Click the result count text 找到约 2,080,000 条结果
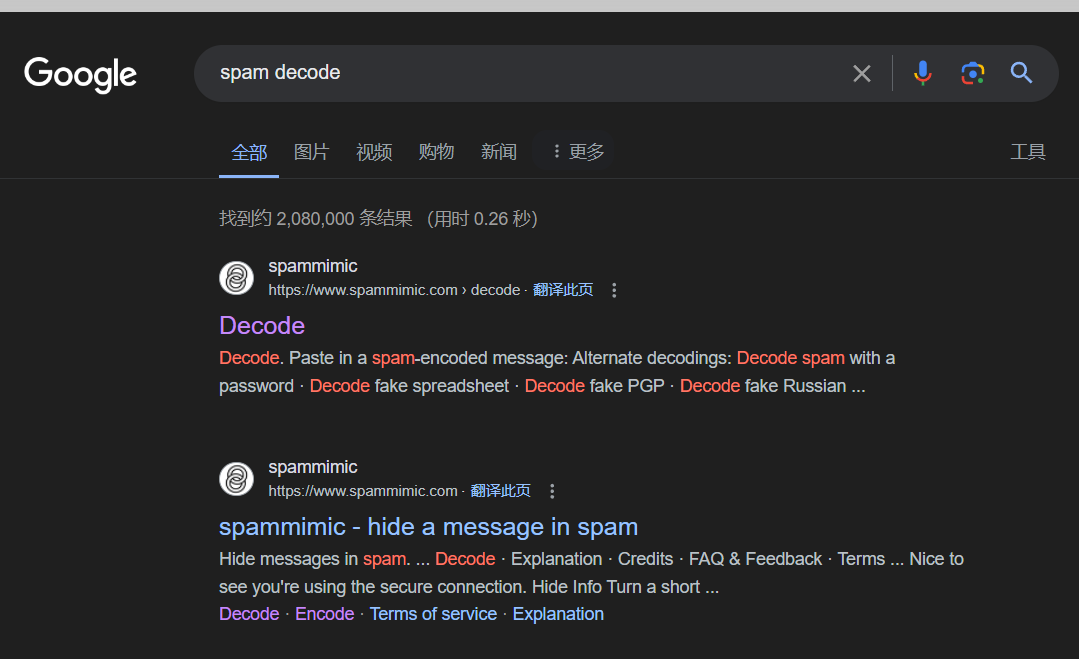Screen dimensions: 1079x659 click(x=316, y=219)
